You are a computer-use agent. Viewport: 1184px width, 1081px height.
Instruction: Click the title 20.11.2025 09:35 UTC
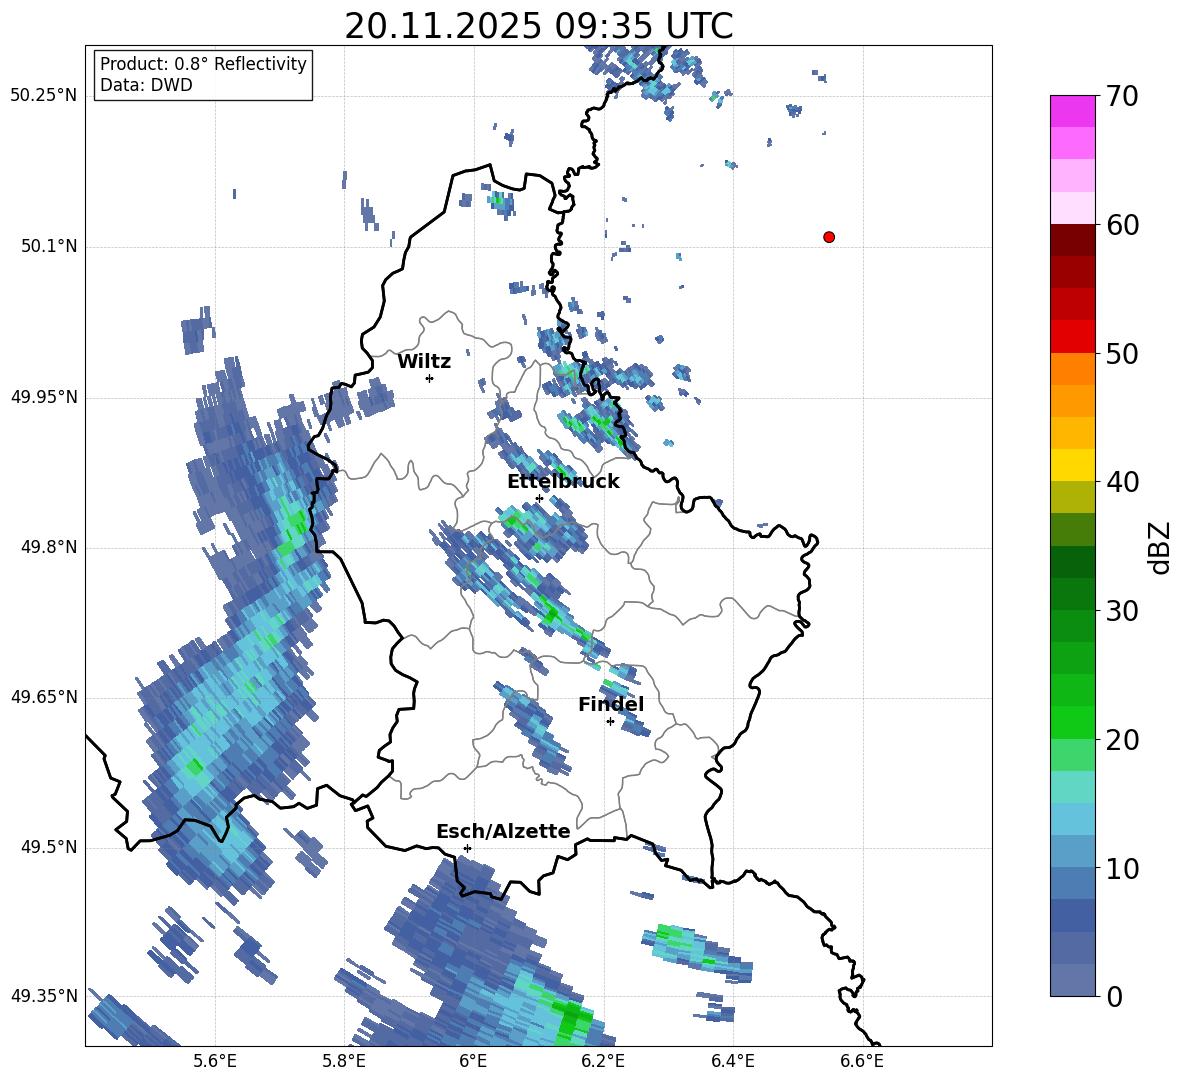(x=538, y=26)
